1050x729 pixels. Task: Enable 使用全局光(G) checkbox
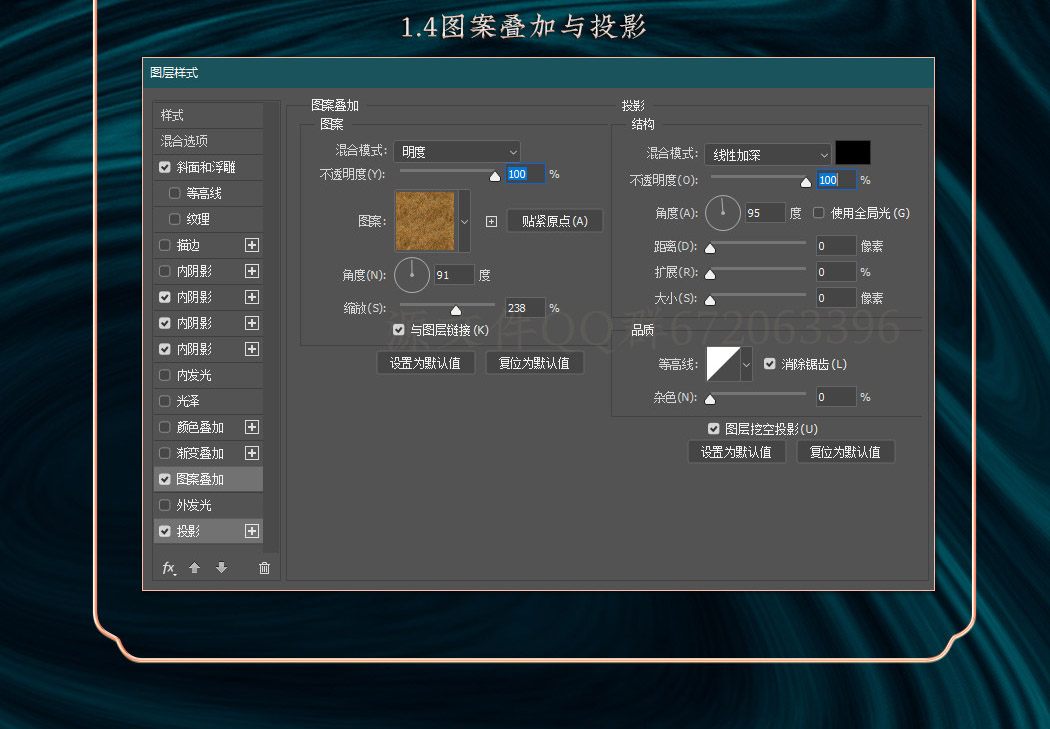click(818, 213)
